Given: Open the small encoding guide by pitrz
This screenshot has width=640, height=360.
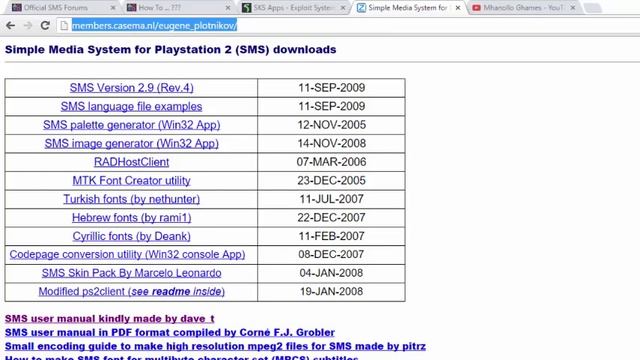Looking at the screenshot, I should 215,346.
